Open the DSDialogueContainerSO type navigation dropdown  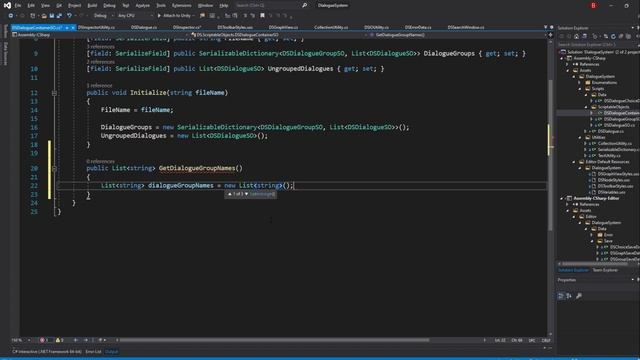coord(278,35)
